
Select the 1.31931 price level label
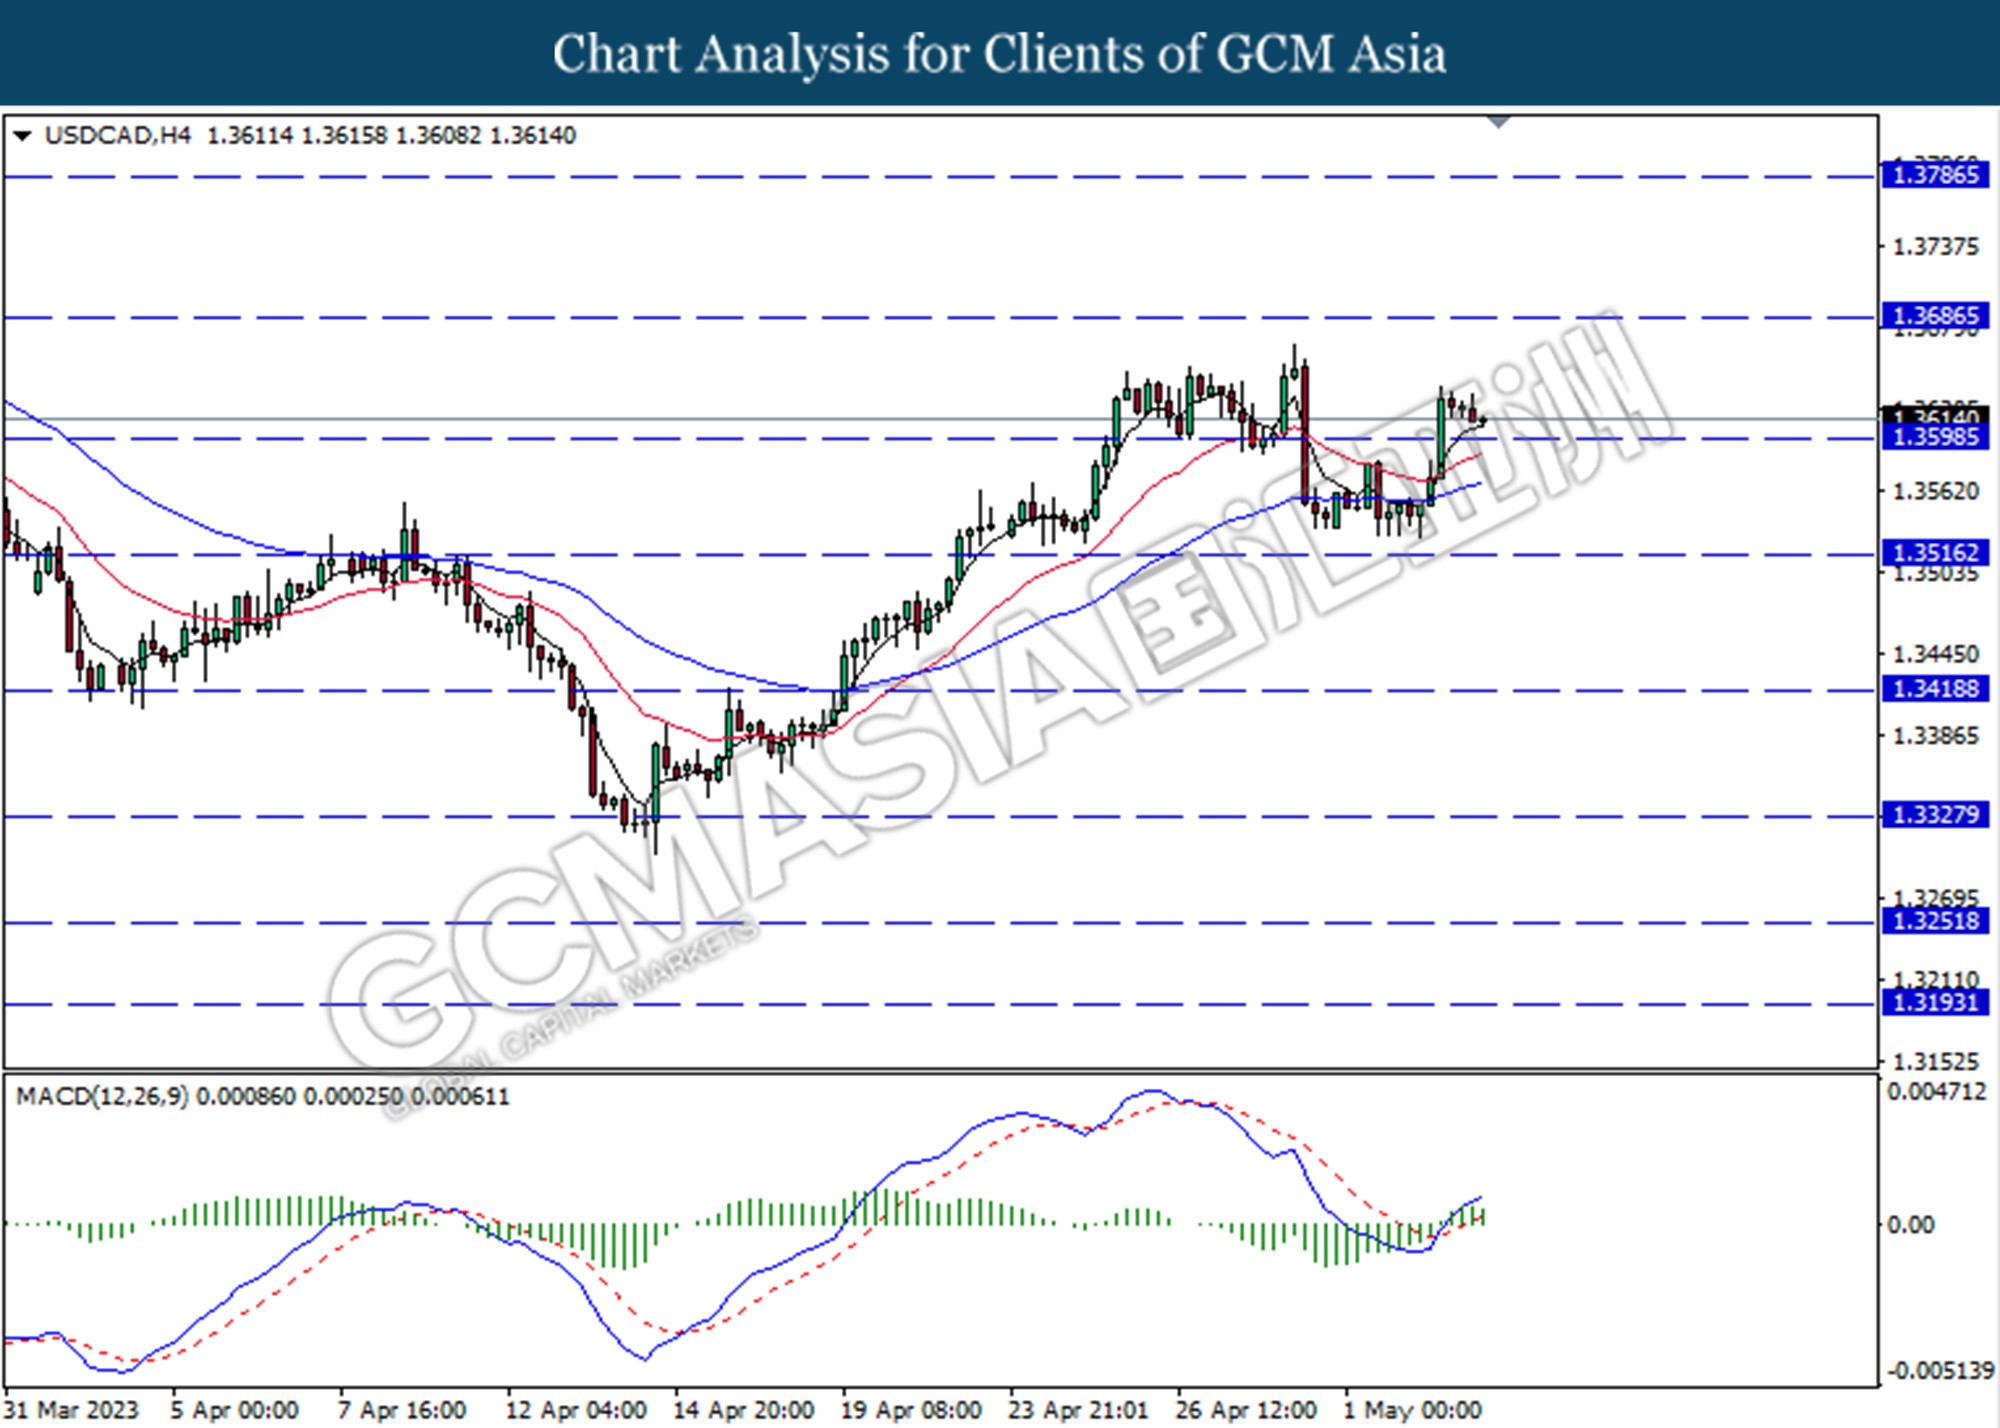1935,1003
